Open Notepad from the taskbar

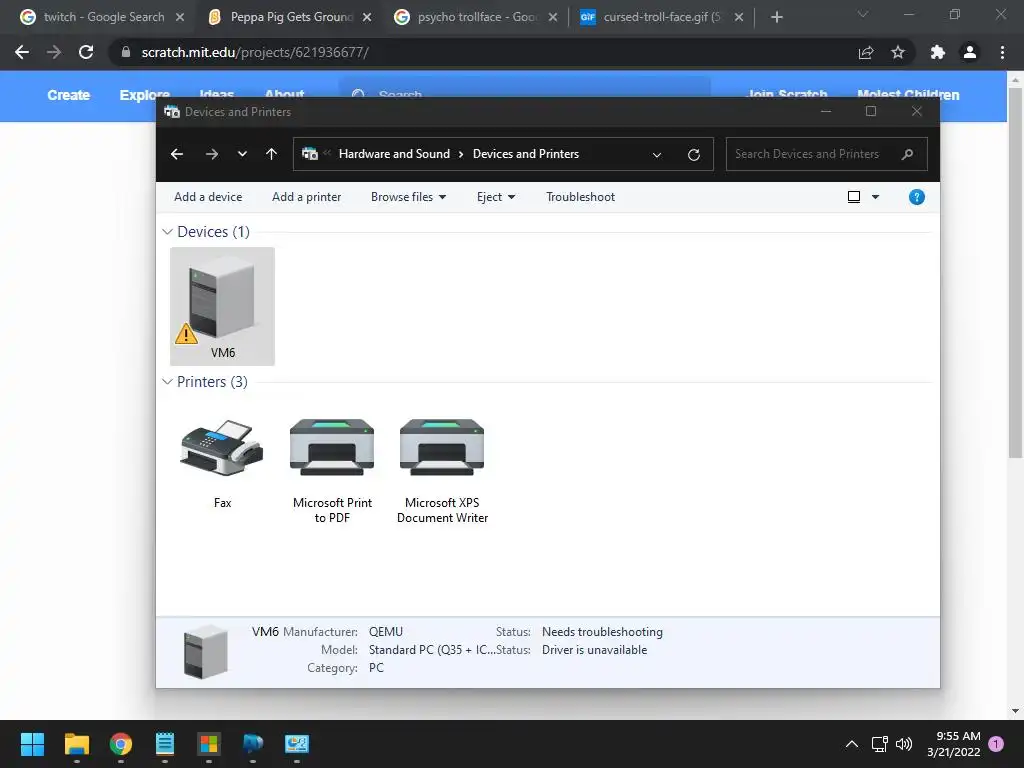point(165,744)
